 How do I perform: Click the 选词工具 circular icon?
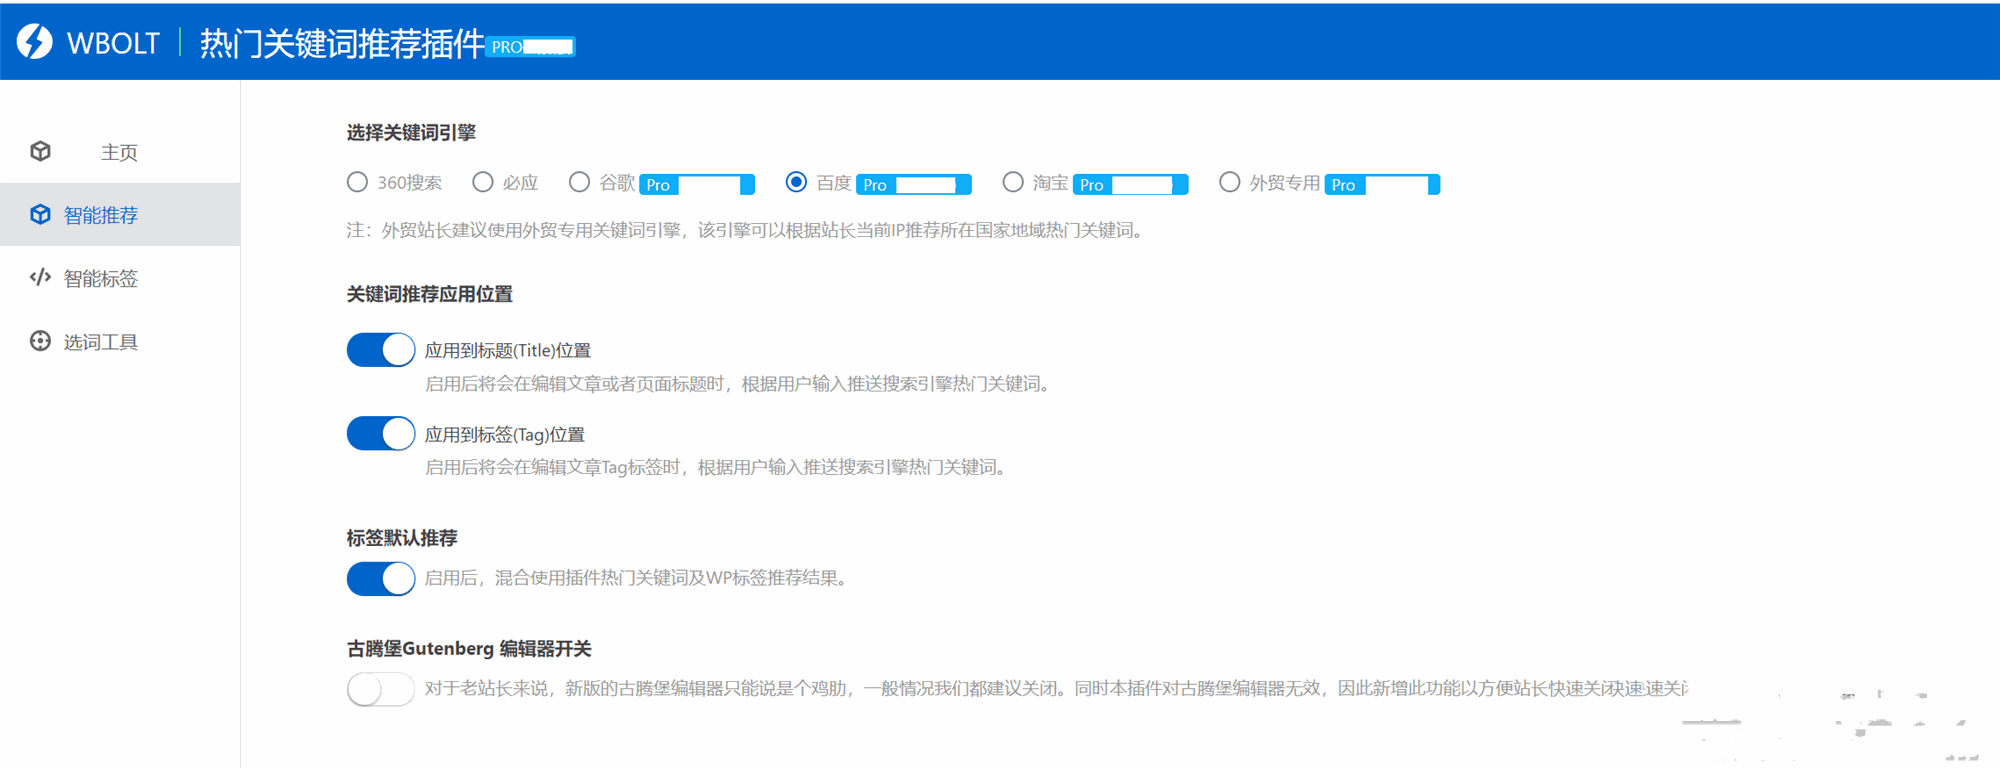(40, 342)
